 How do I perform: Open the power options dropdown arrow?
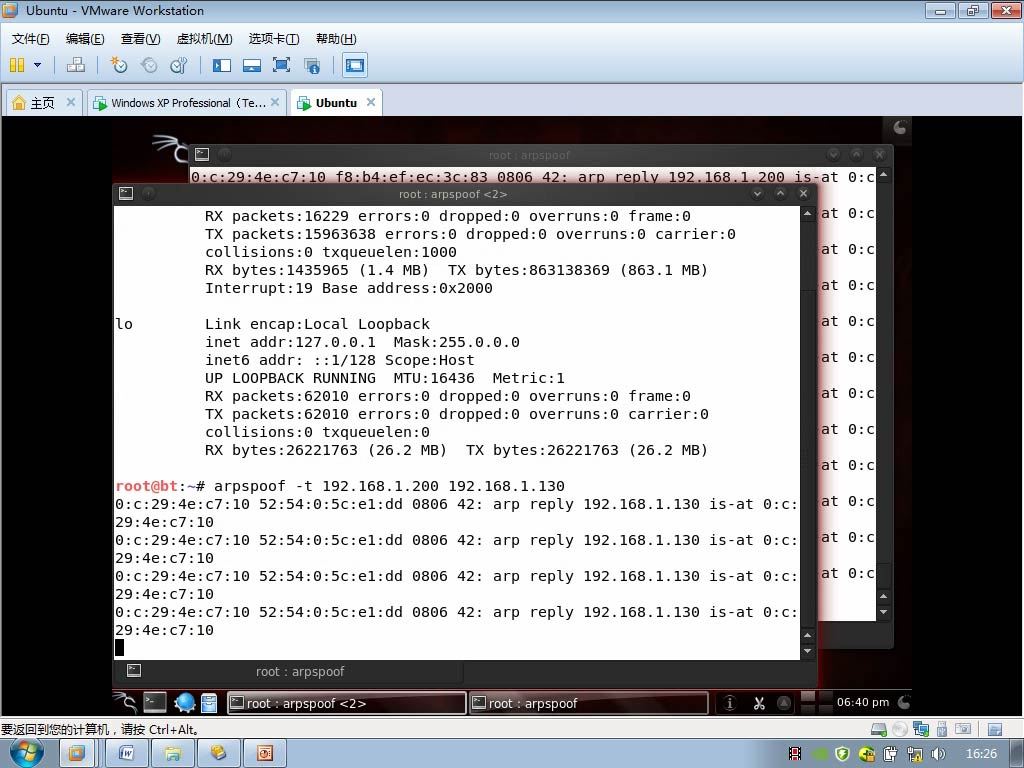[x=37, y=65]
